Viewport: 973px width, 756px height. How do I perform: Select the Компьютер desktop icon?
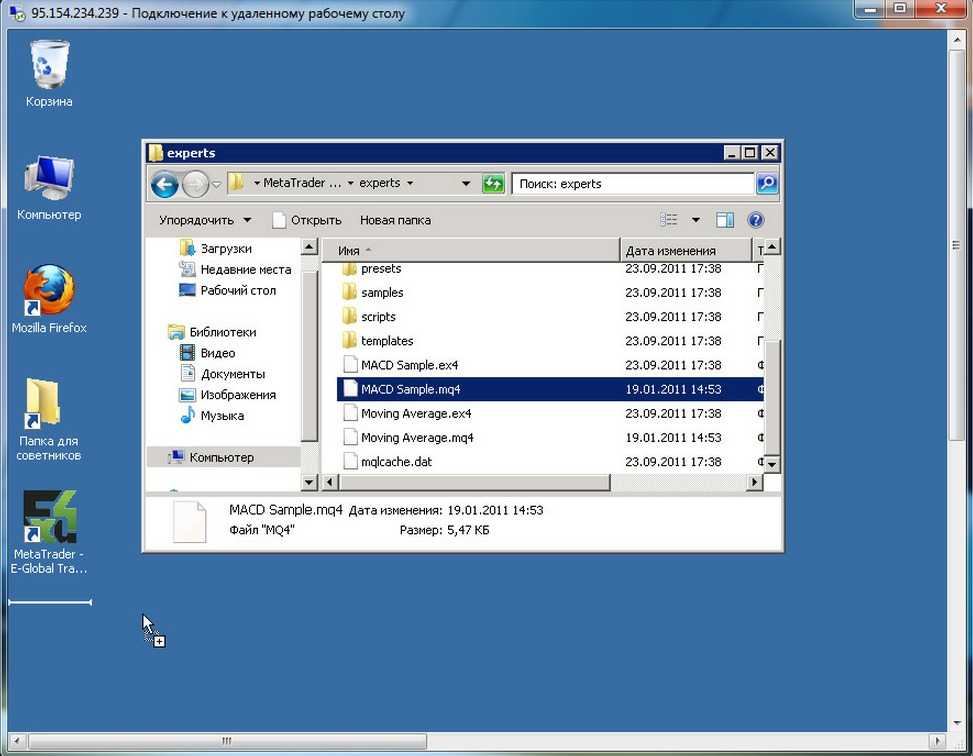coord(49,180)
